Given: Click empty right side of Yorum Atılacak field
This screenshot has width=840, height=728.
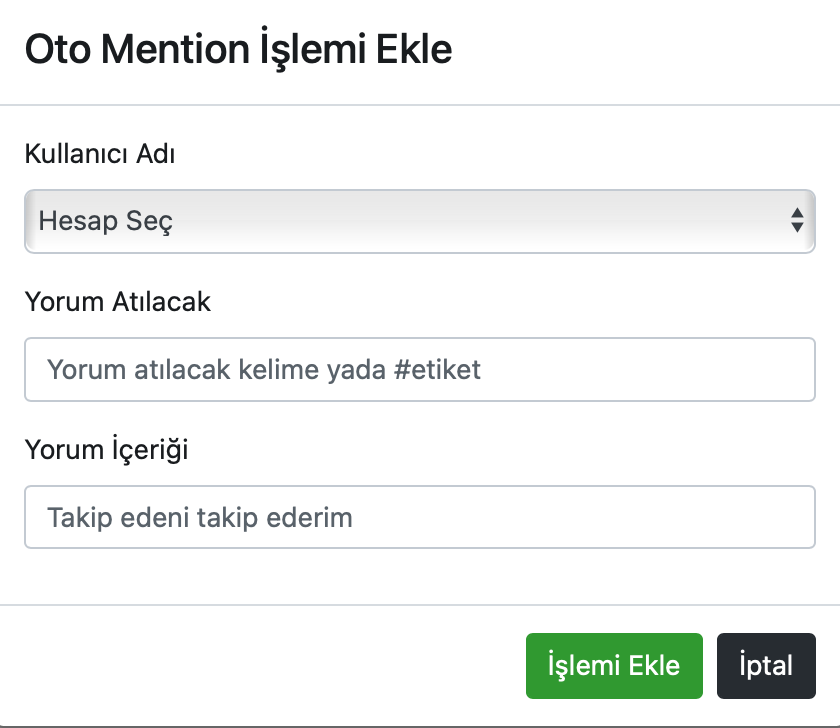Looking at the screenshot, I should (648, 369).
